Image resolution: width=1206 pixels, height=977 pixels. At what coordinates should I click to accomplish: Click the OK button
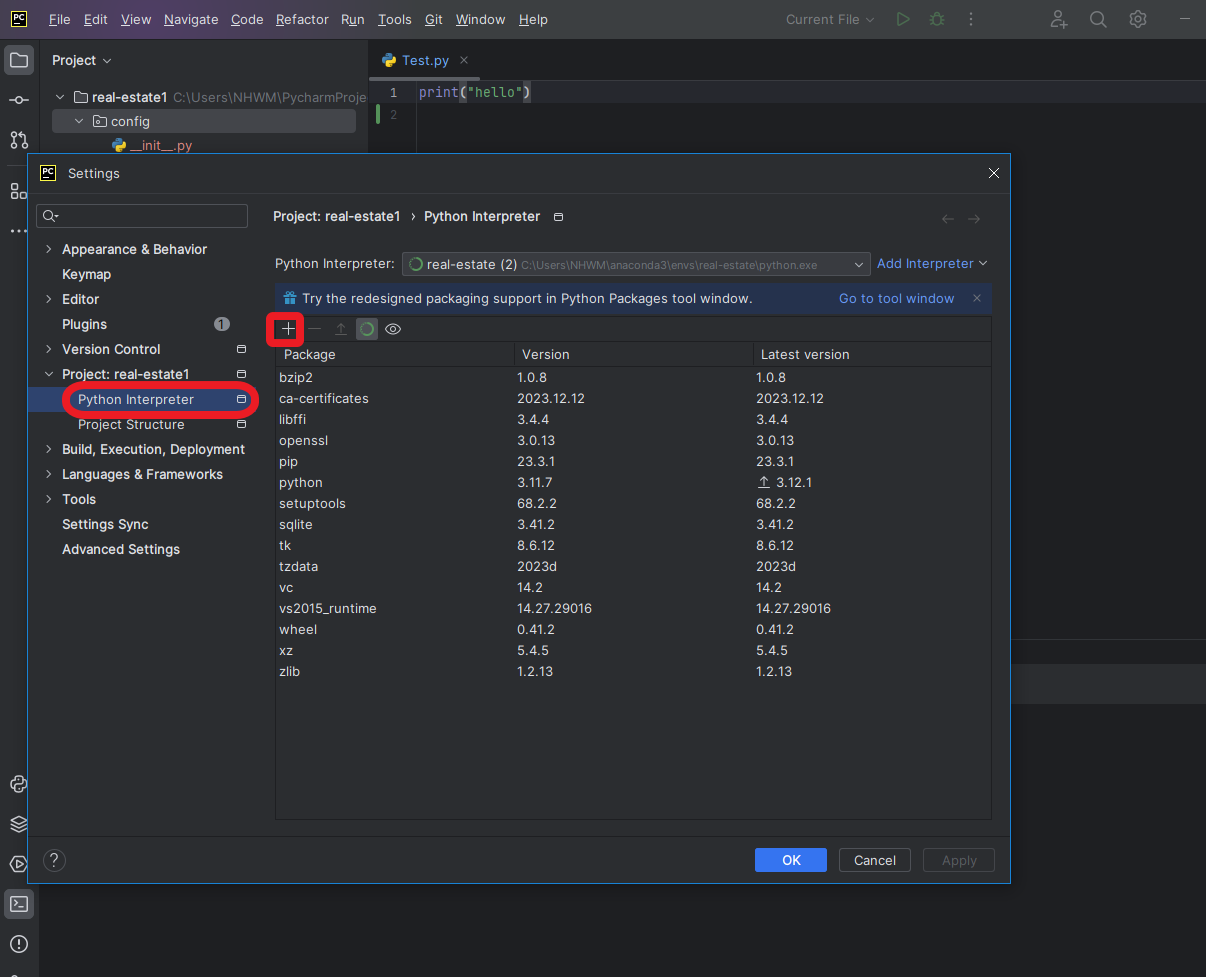click(791, 860)
